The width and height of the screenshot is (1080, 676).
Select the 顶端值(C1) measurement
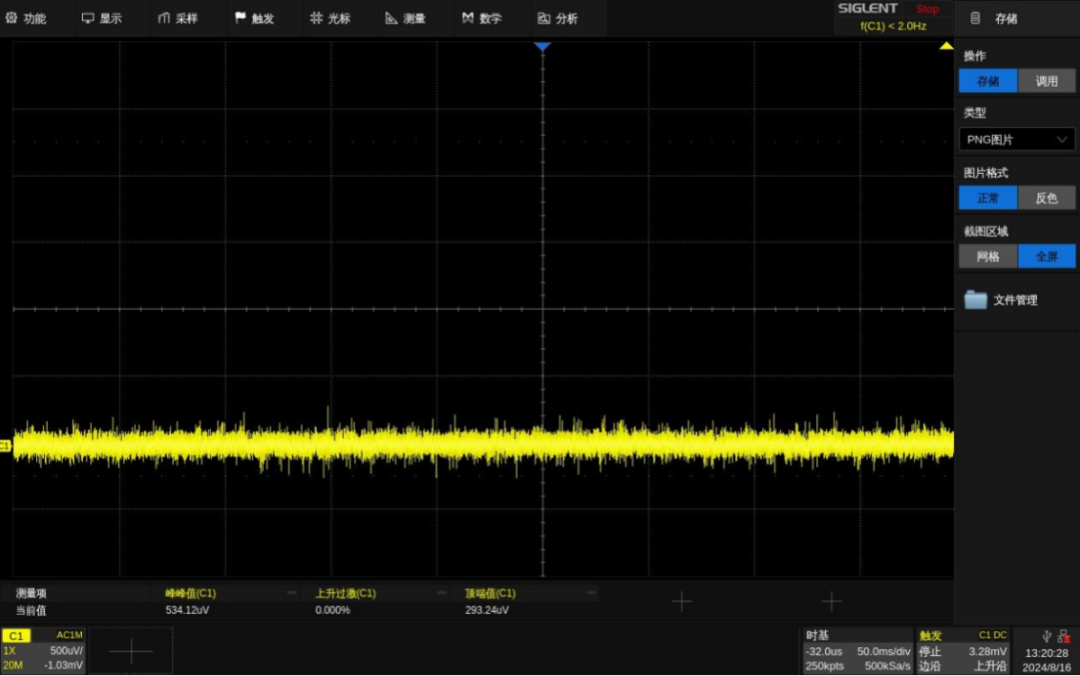coord(490,593)
